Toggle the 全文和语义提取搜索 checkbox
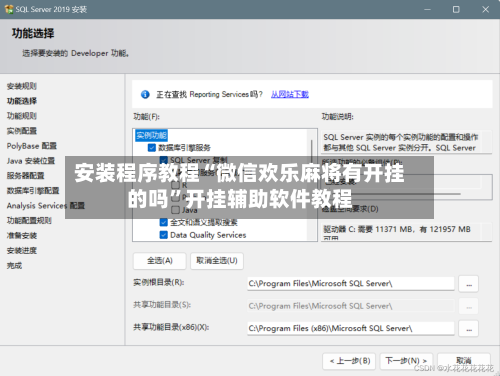 164,222
